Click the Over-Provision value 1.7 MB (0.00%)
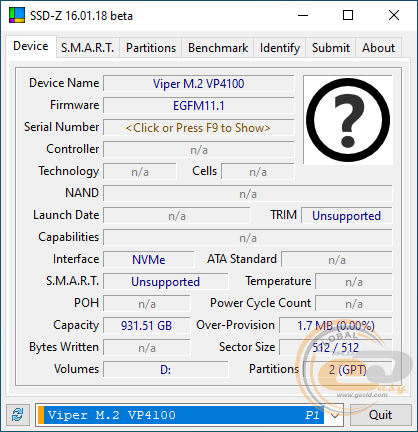The image size is (418, 432). [x=336, y=326]
